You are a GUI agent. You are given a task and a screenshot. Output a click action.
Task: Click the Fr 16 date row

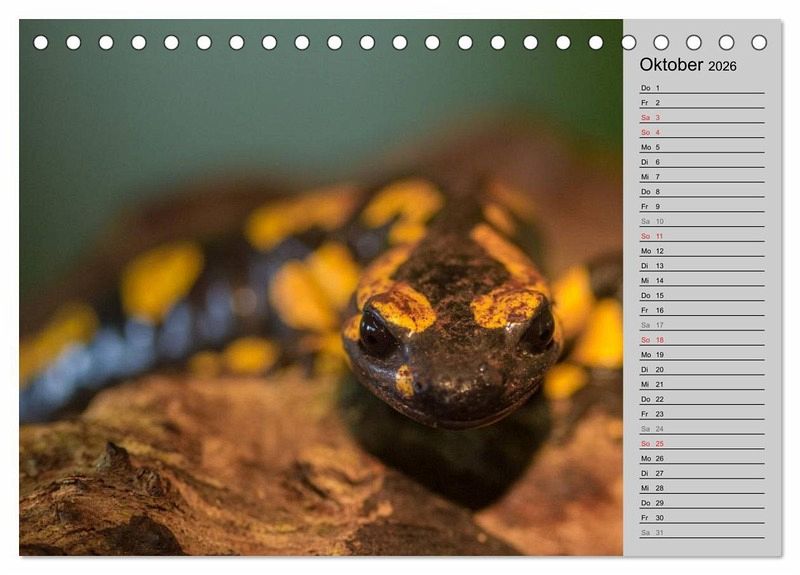point(701,310)
